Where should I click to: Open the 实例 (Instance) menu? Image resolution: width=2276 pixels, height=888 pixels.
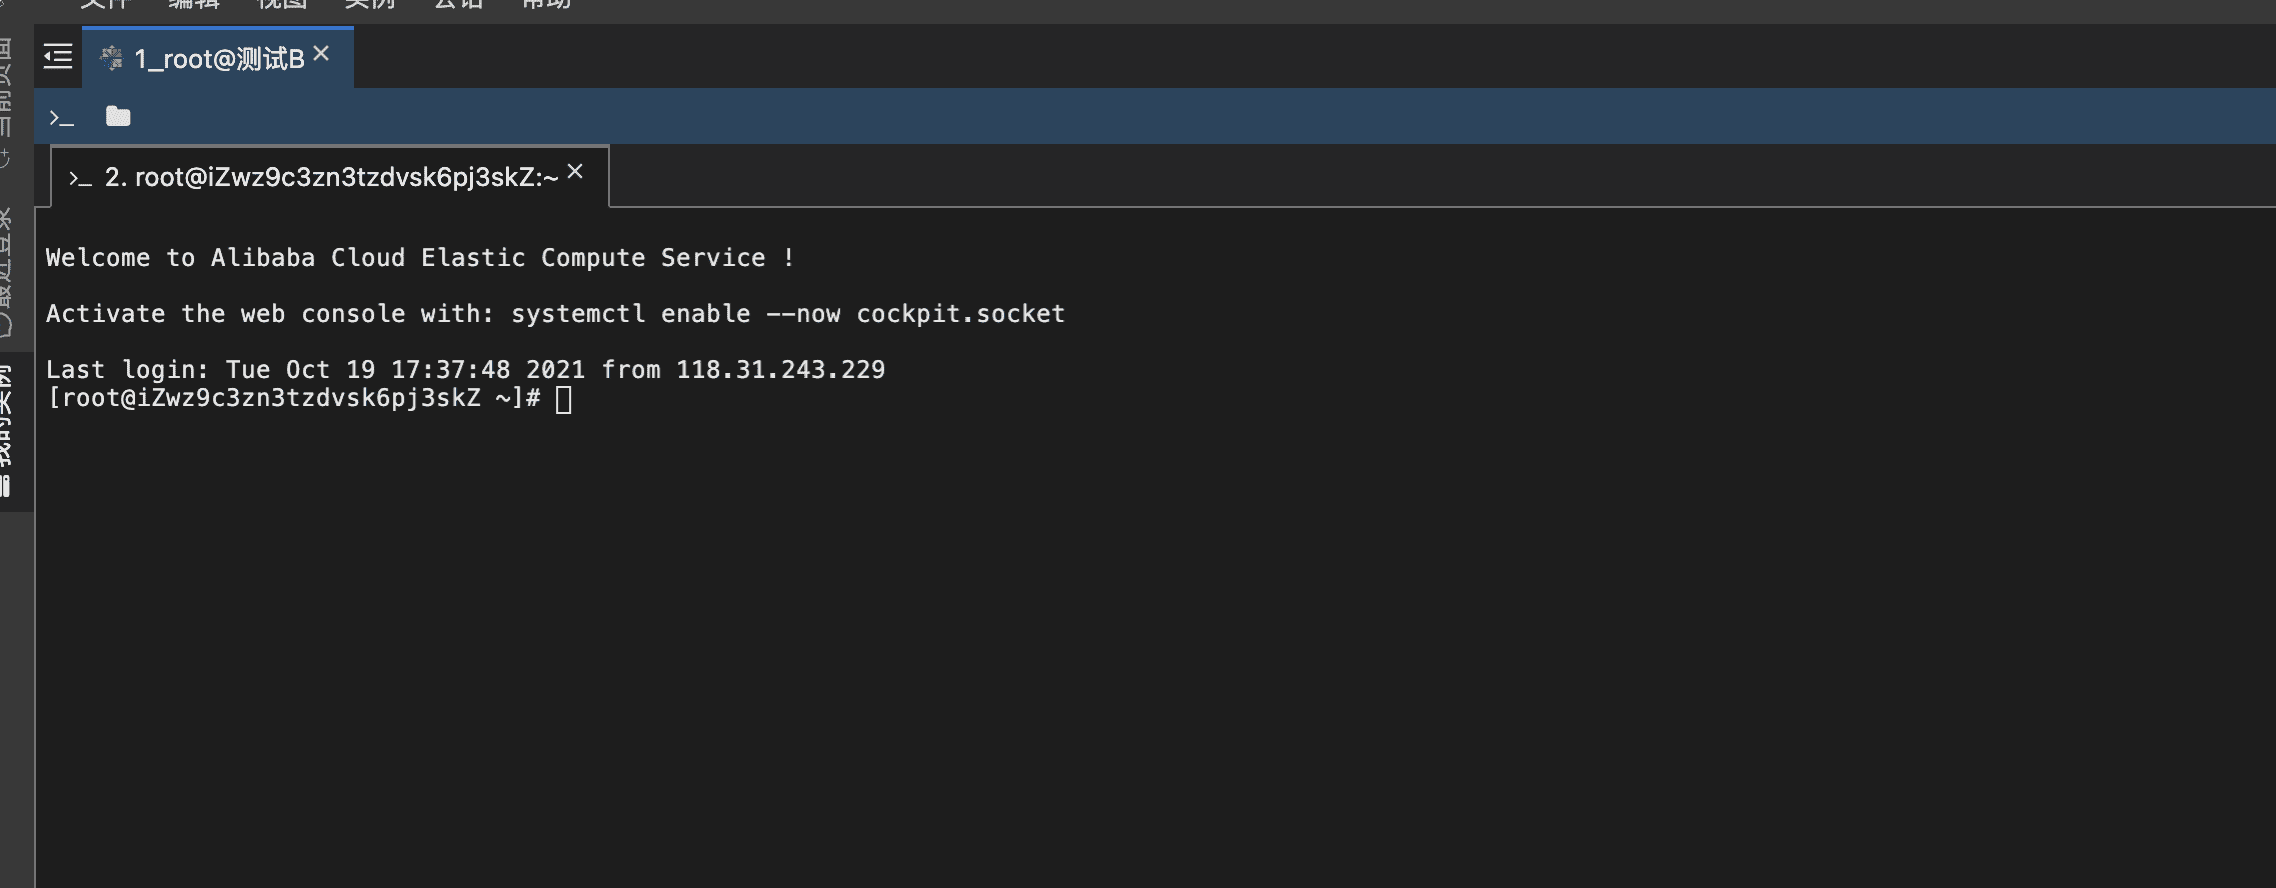[x=369, y=4]
